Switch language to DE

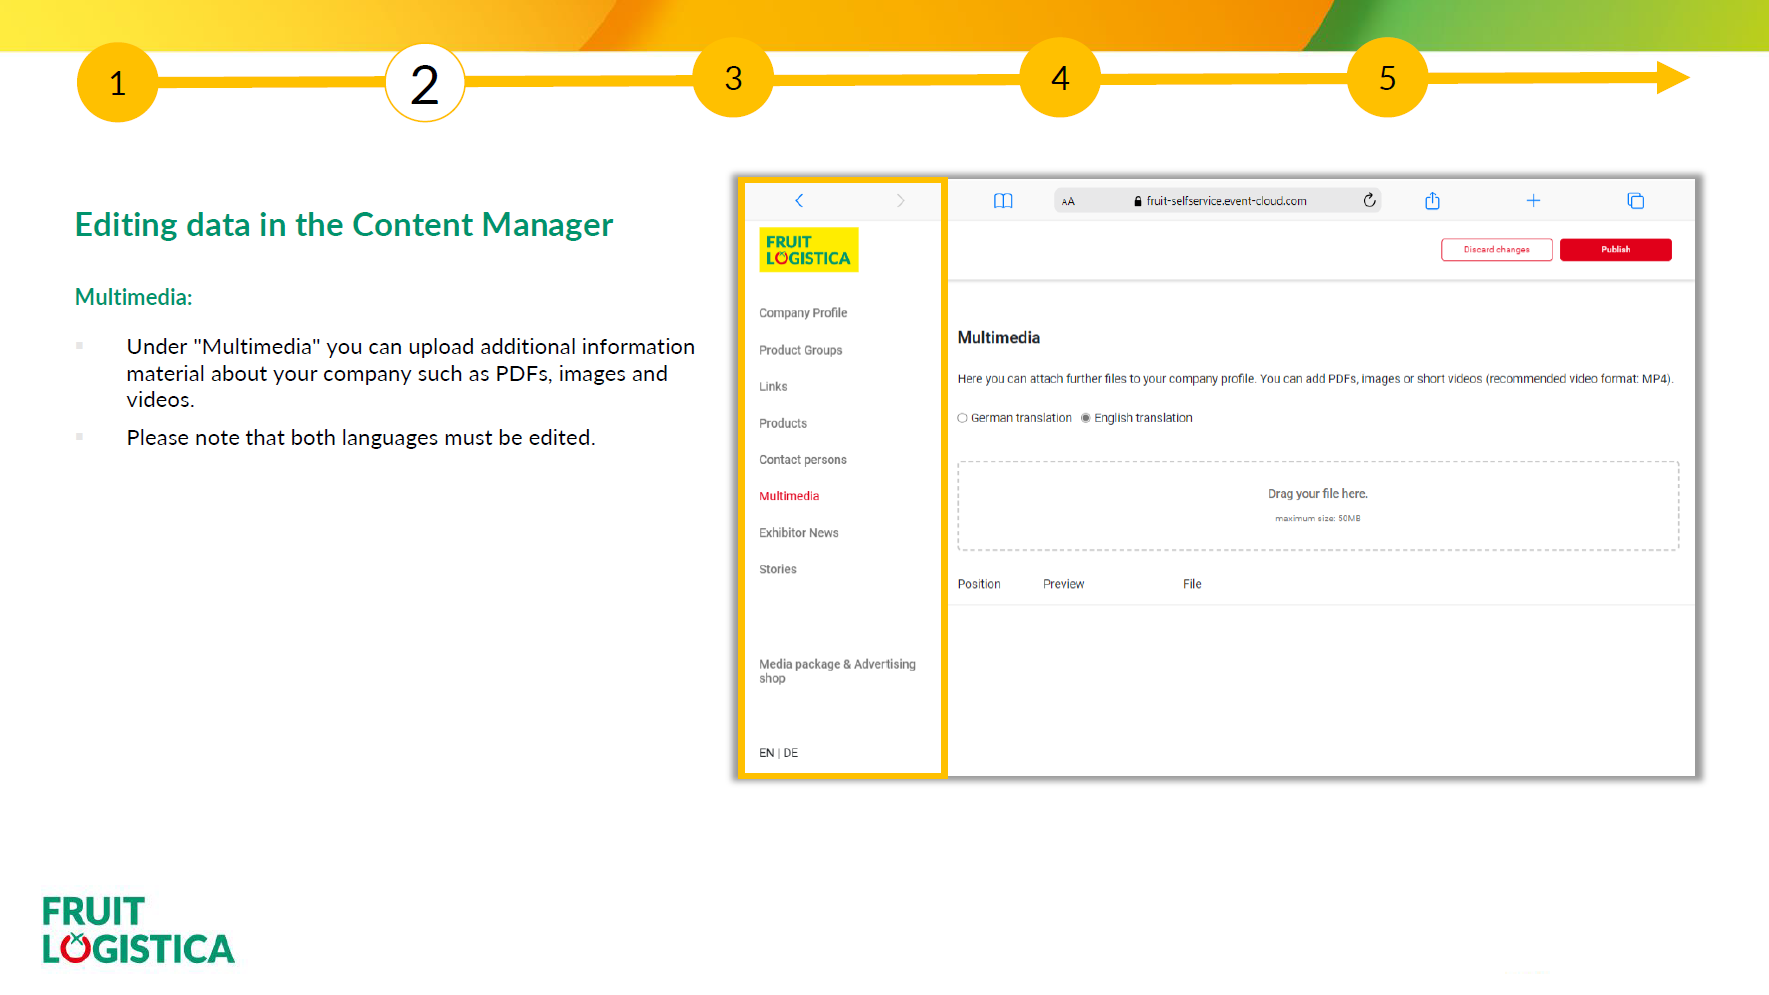pyautogui.click(x=790, y=753)
